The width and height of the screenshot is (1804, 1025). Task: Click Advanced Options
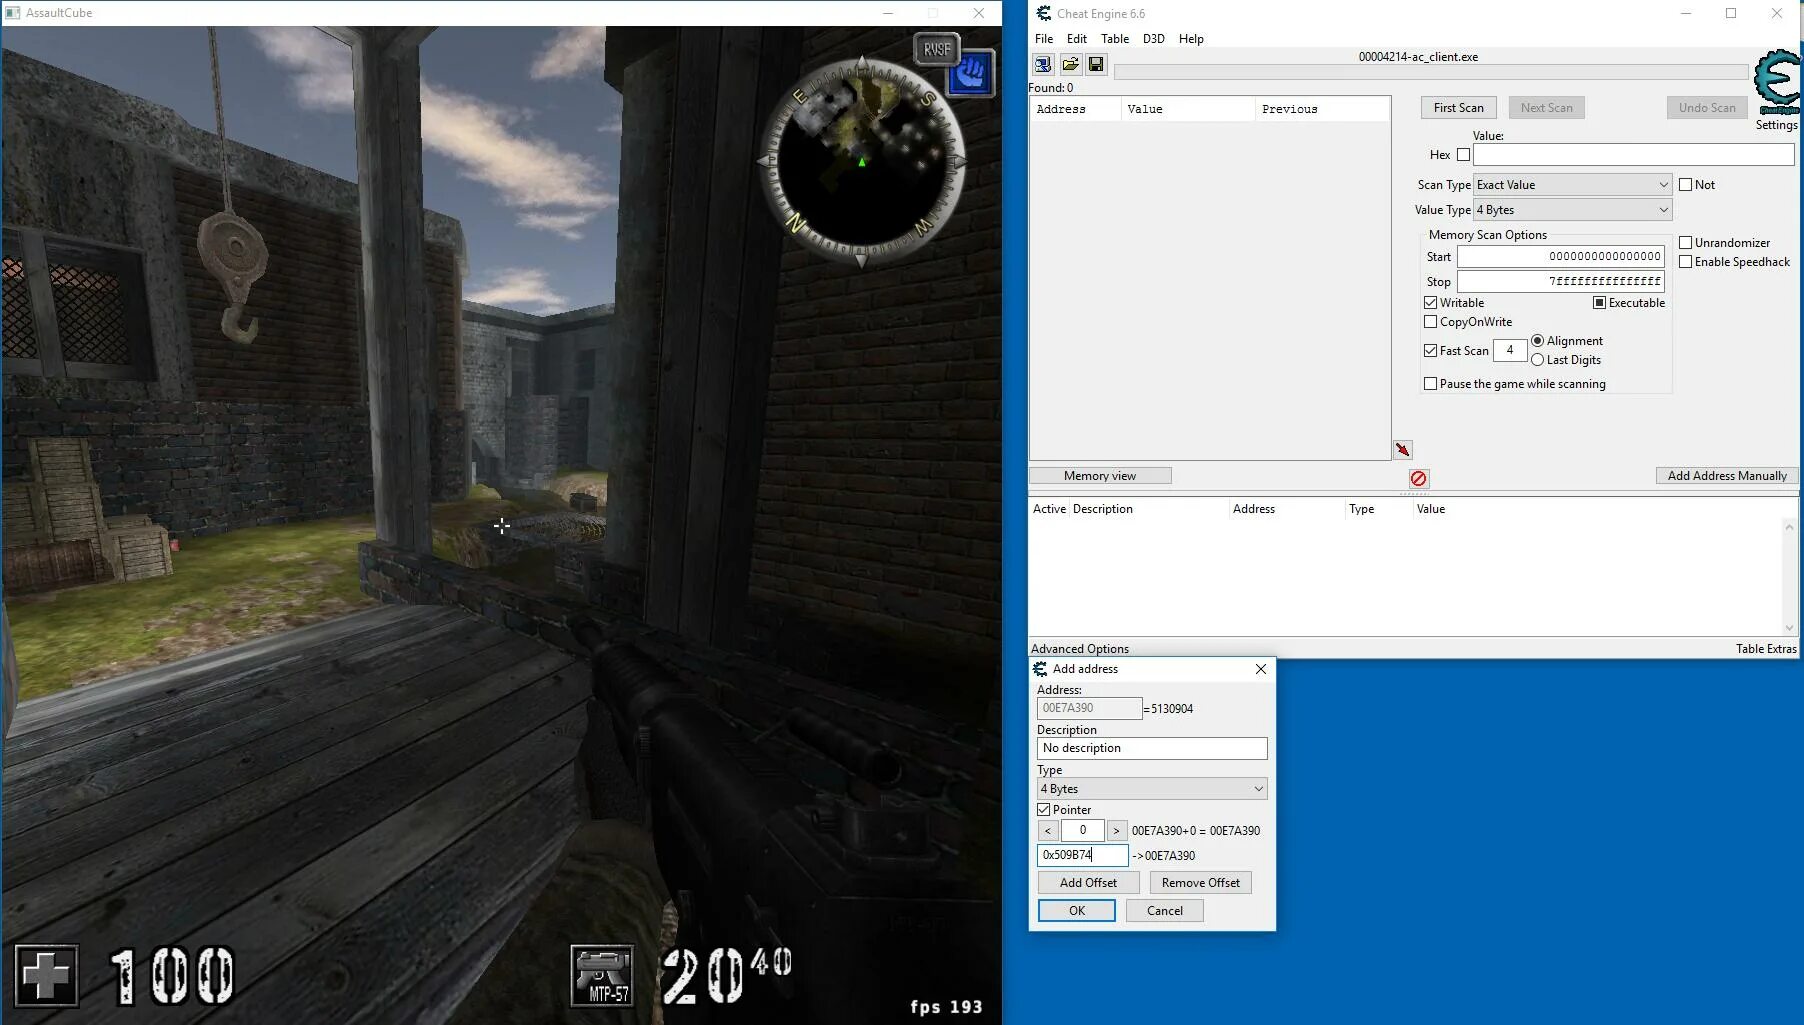[x=1080, y=649]
